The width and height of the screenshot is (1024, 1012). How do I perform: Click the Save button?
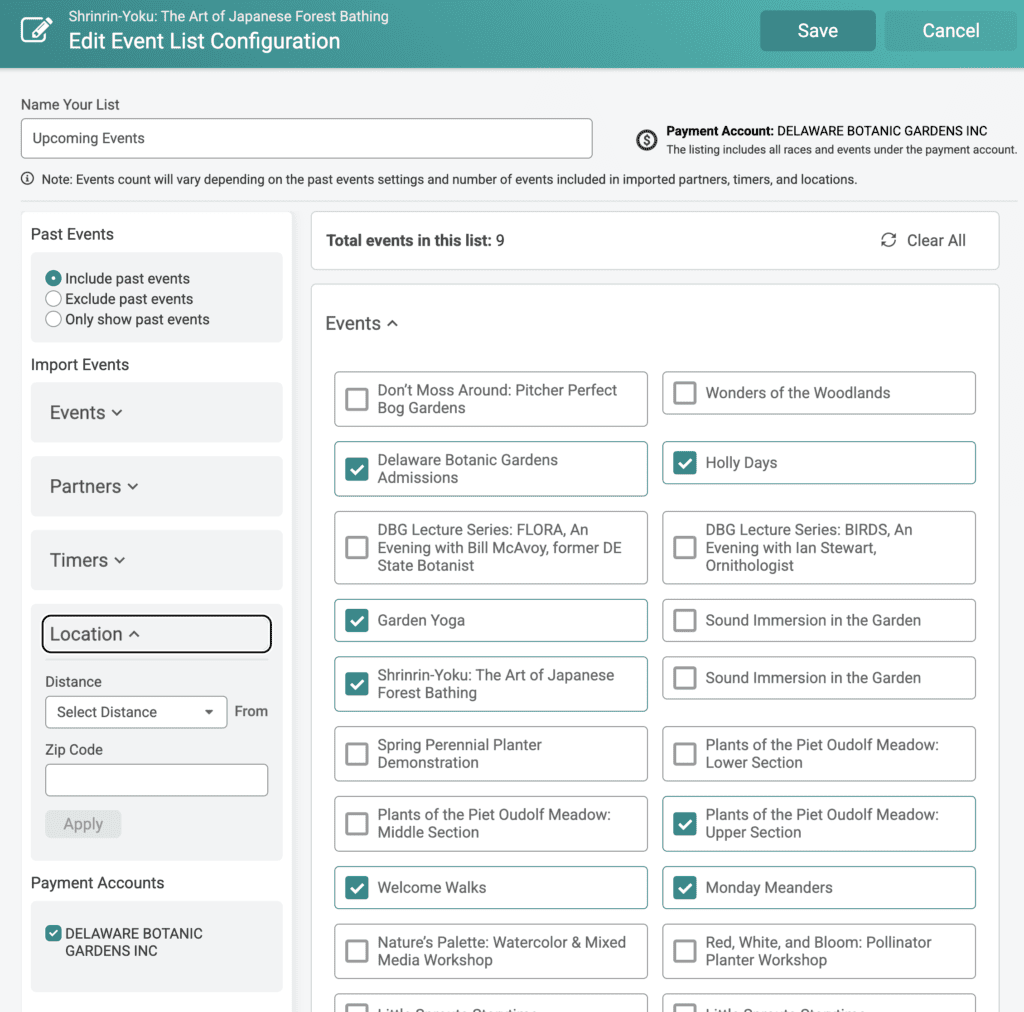(x=818, y=31)
